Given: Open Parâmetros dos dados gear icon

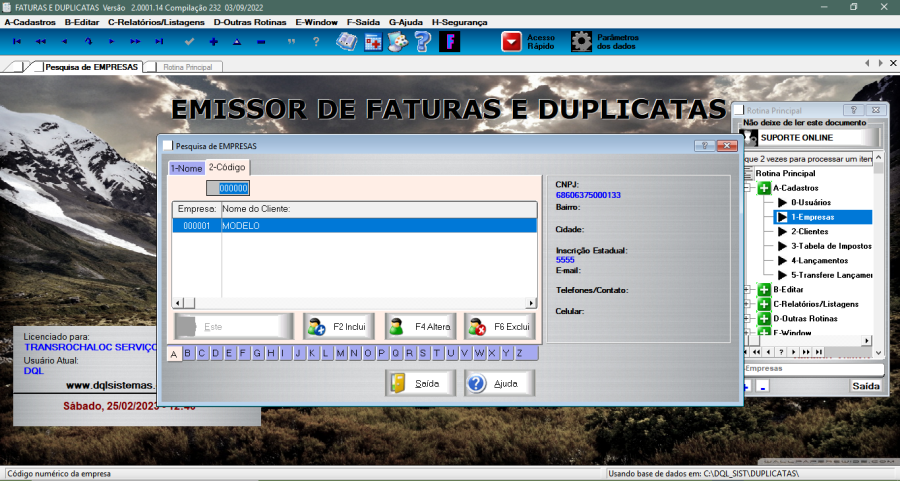Looking at the screenshot, I should pos(581,41).
